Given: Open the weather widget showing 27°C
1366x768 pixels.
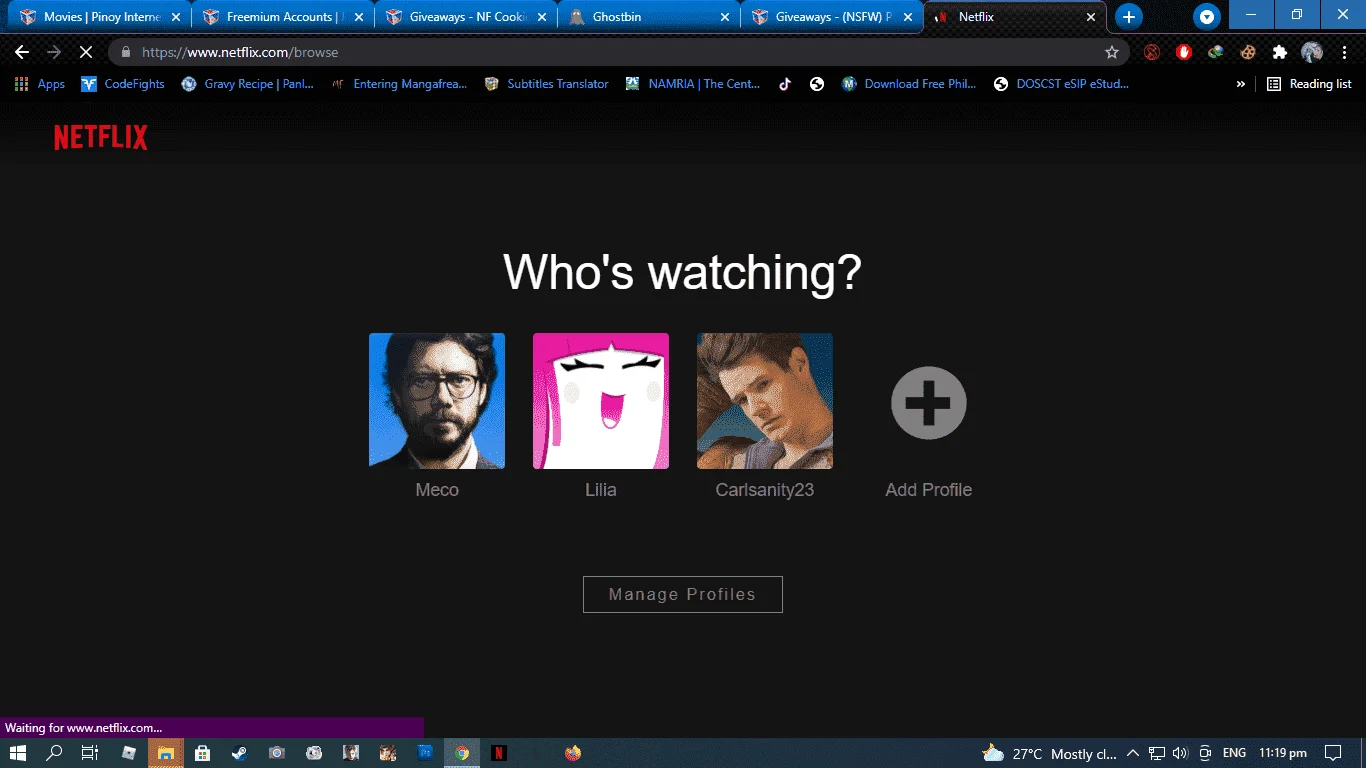Looking at the screenshot, I should (x=1049, y=753).
